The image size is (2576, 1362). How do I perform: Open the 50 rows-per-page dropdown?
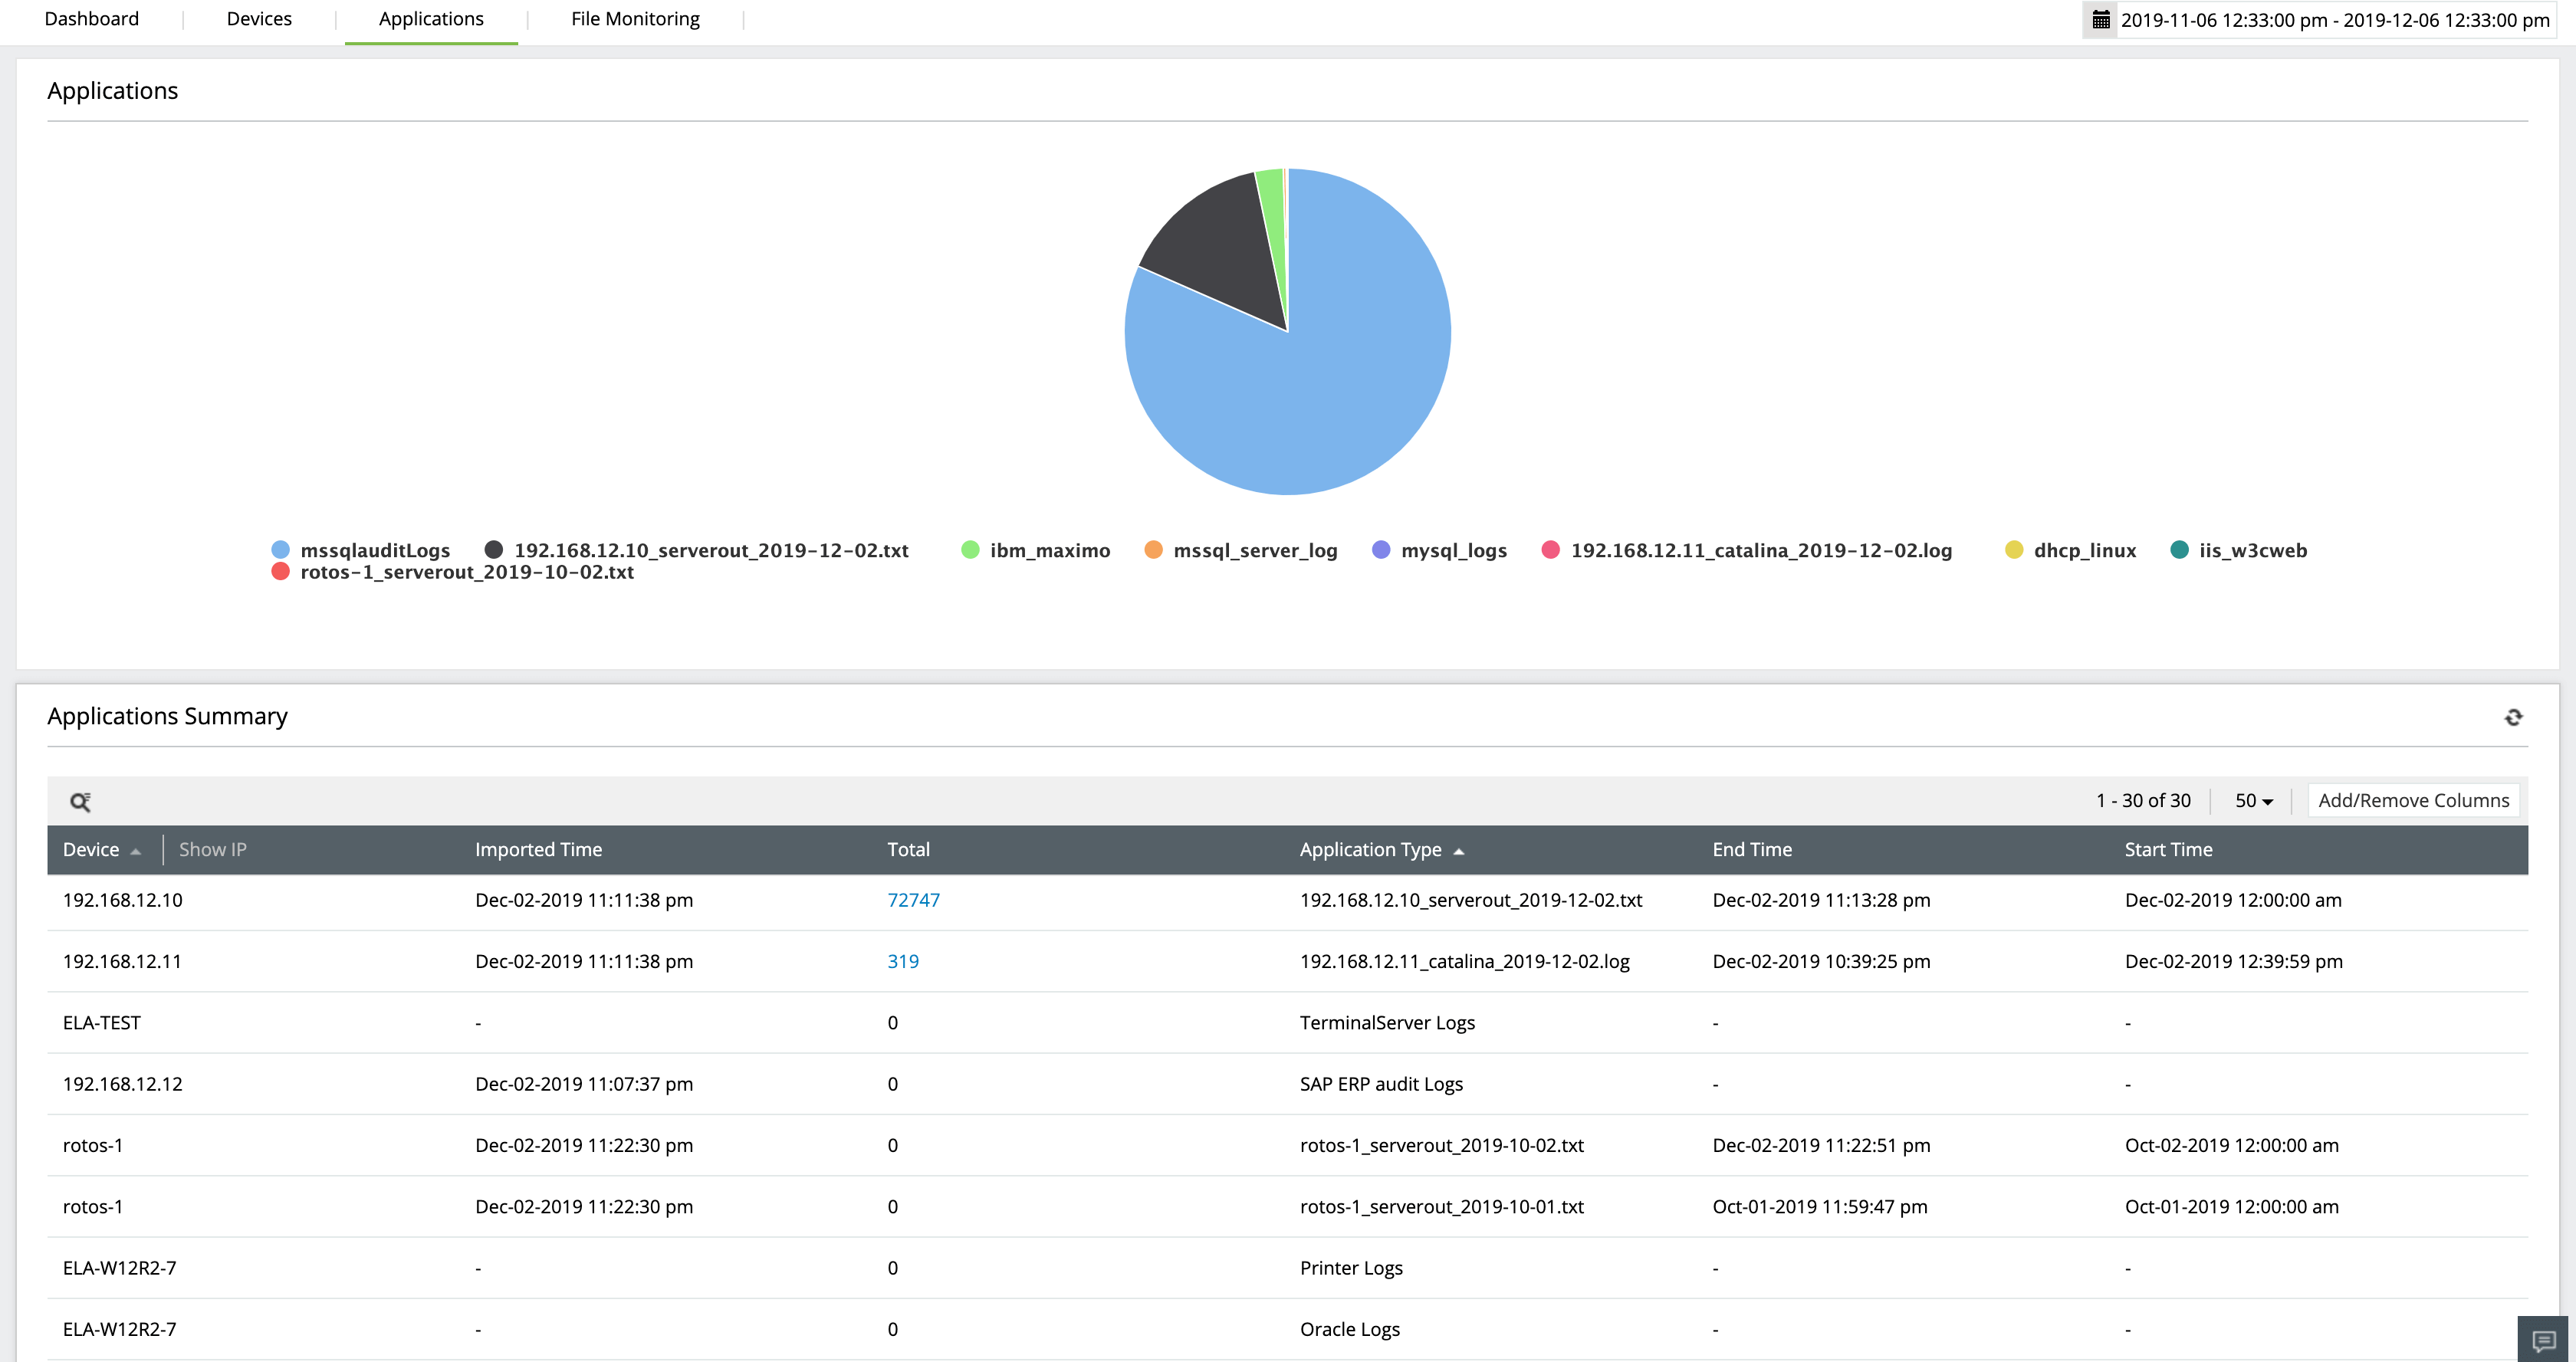(x=2253, y=801)
